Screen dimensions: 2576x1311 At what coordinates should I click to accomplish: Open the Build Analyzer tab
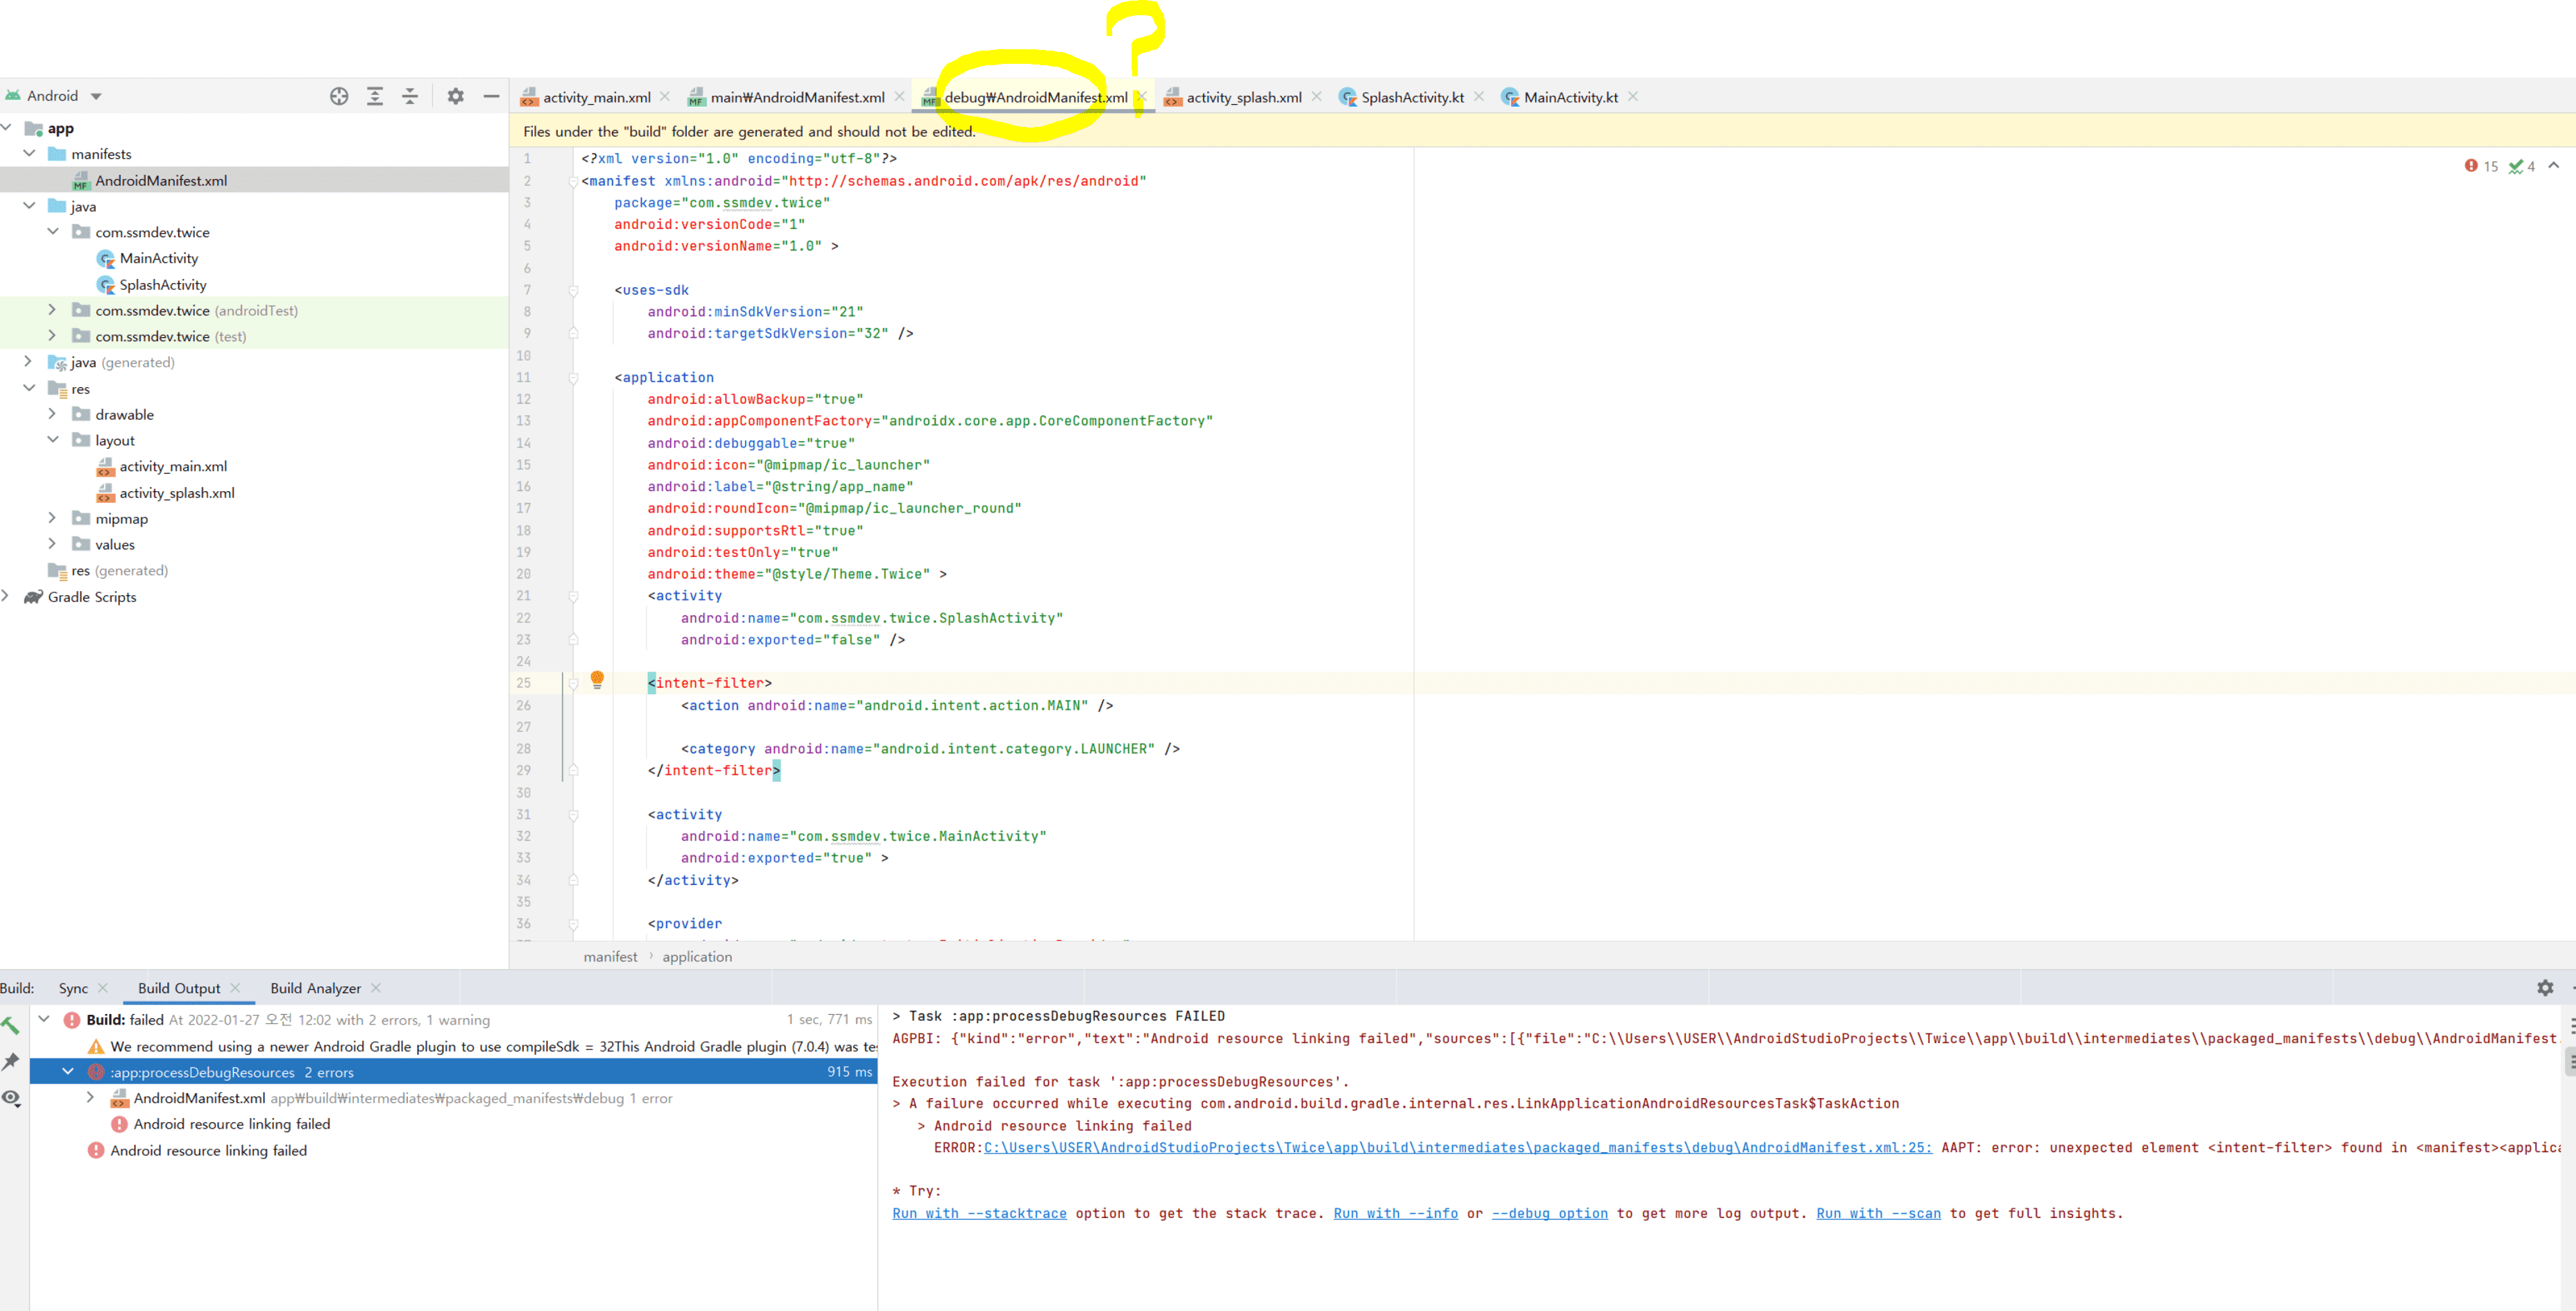[x=315, y=988]
